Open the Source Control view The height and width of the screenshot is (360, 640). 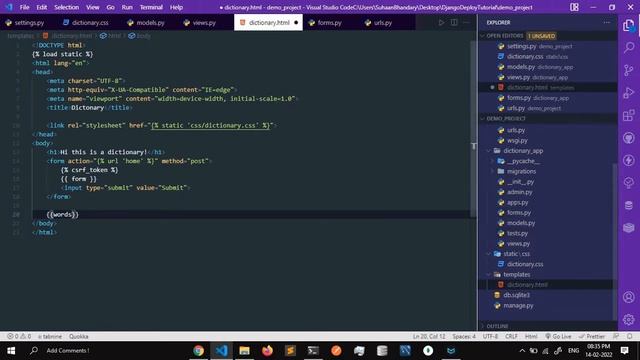click(629, 70)
